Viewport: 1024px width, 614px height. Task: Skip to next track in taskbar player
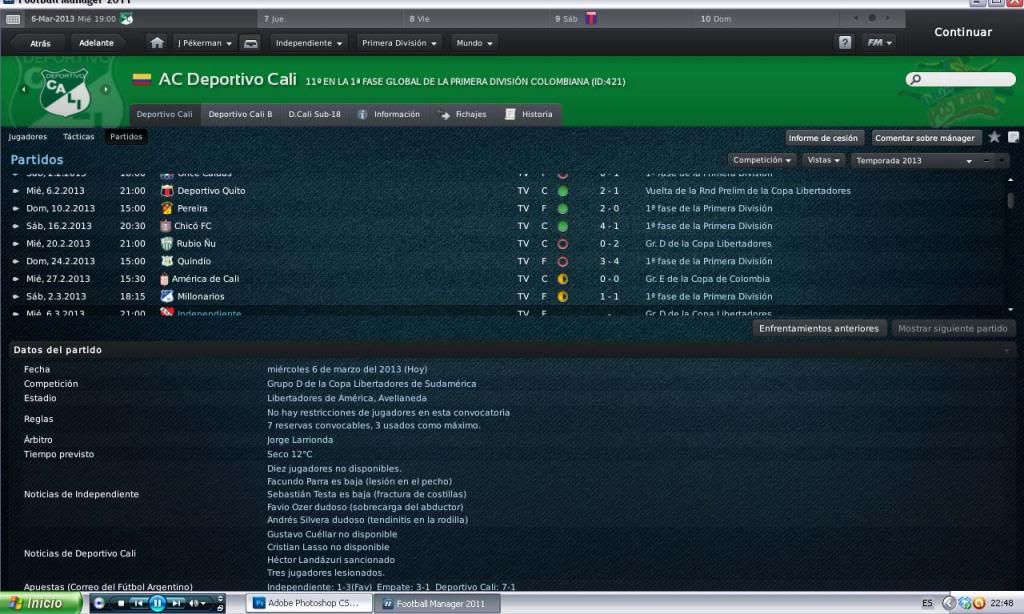(176, 604)
